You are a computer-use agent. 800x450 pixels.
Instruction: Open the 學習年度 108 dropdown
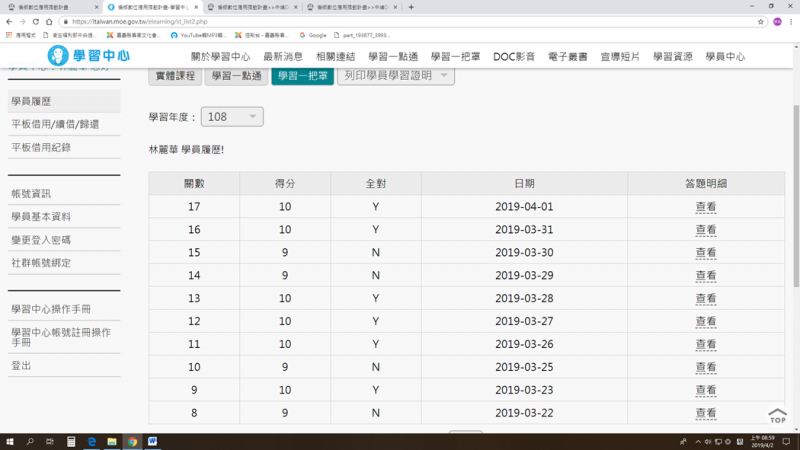pos(232,117)
